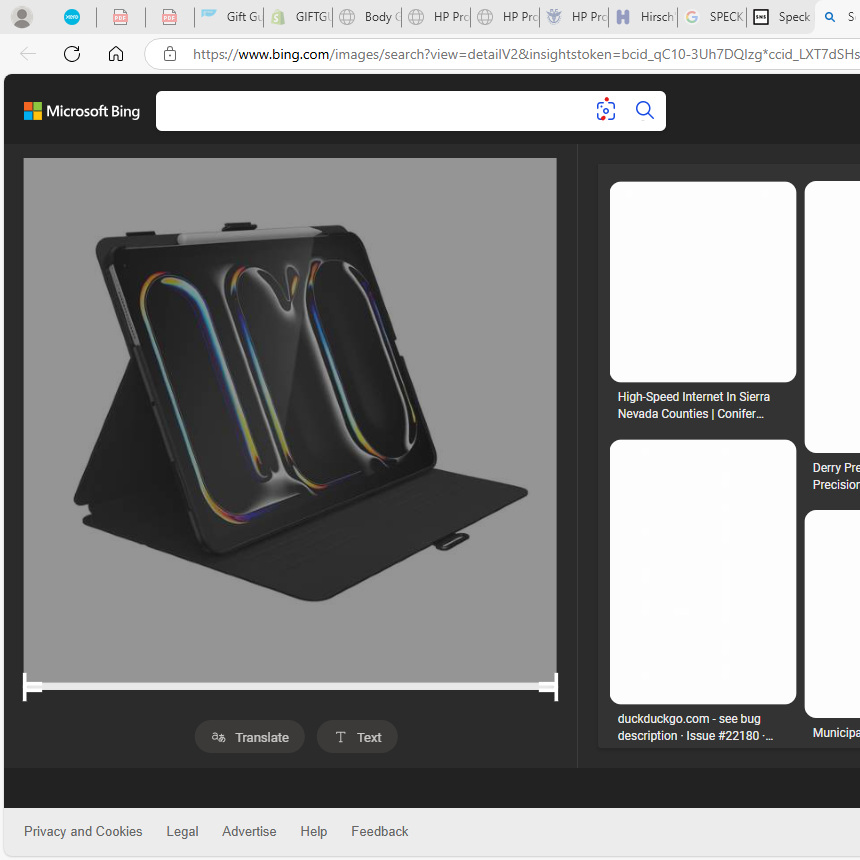Click the visual search camera icon
This screenshot has height=860, width=860.
[606, 111]
